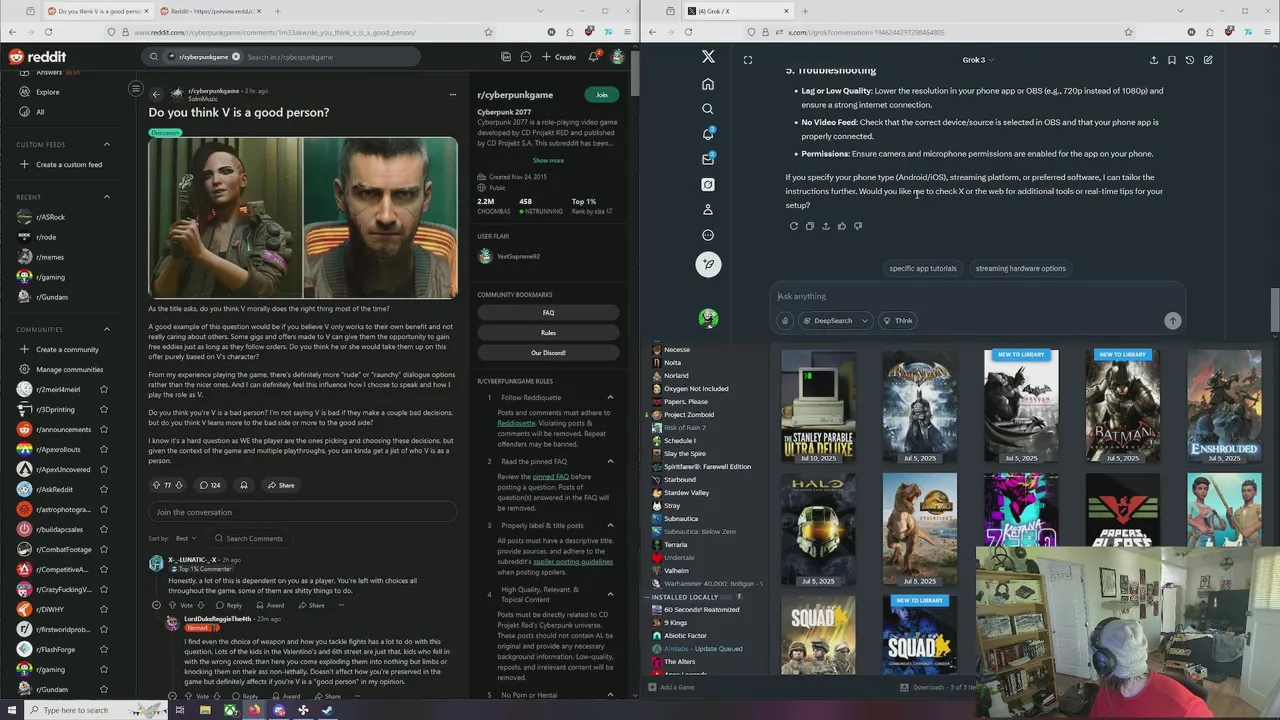
Task: Give an award to the post
Action: click(243, 485)
